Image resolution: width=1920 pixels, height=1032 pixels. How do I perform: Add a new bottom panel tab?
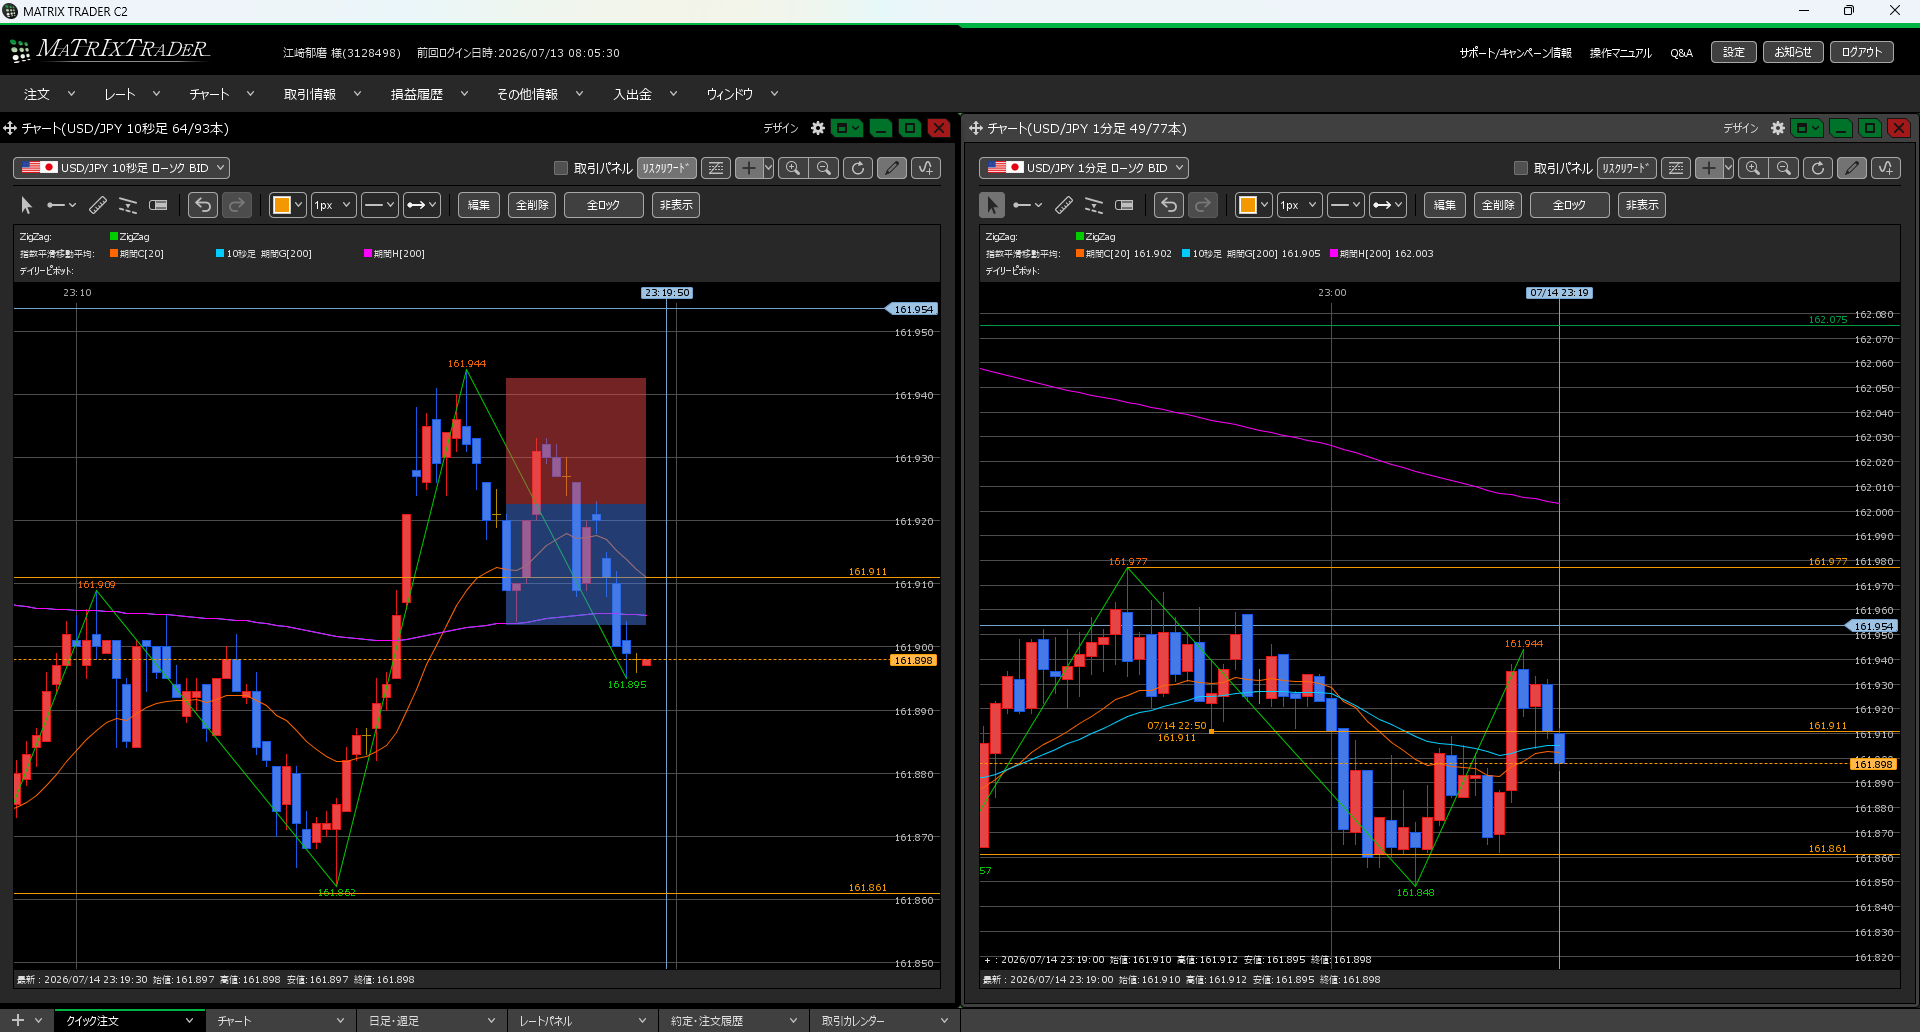pos(17,1020)
